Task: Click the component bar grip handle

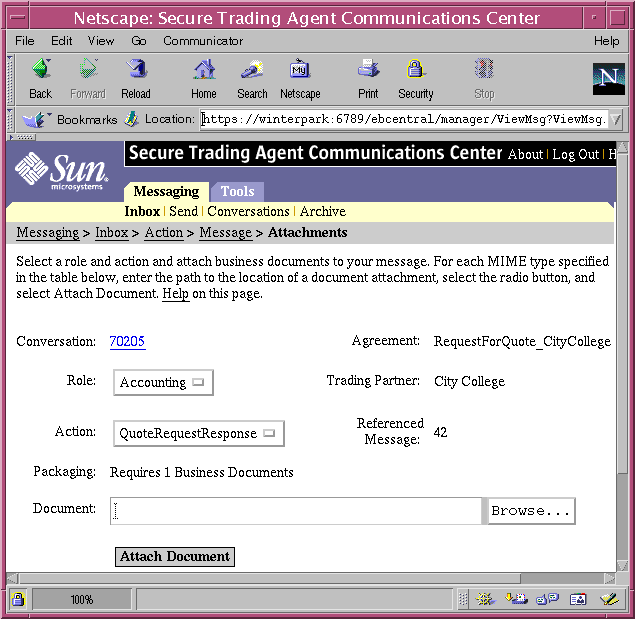Action: pos(462,599)
